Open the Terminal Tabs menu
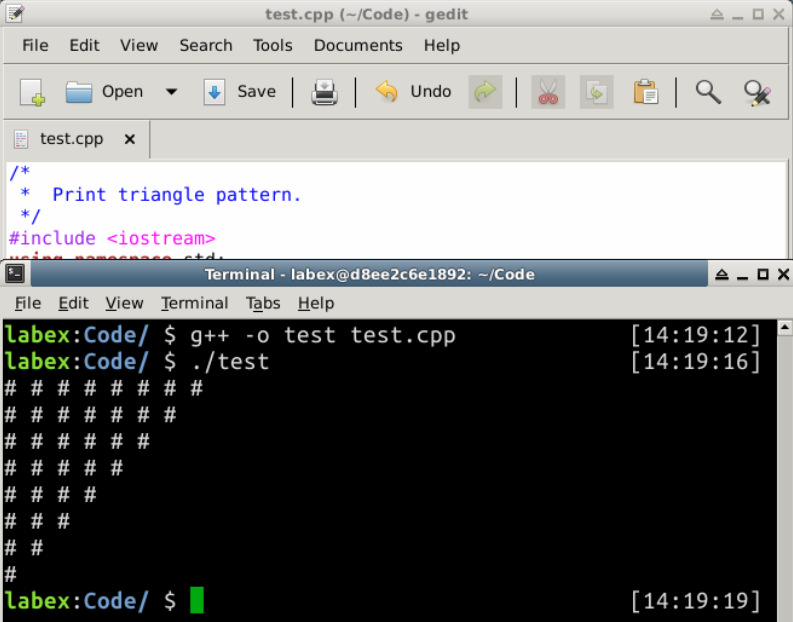The width and height of the screenshot is (793, 622). (x=263, y=303)
